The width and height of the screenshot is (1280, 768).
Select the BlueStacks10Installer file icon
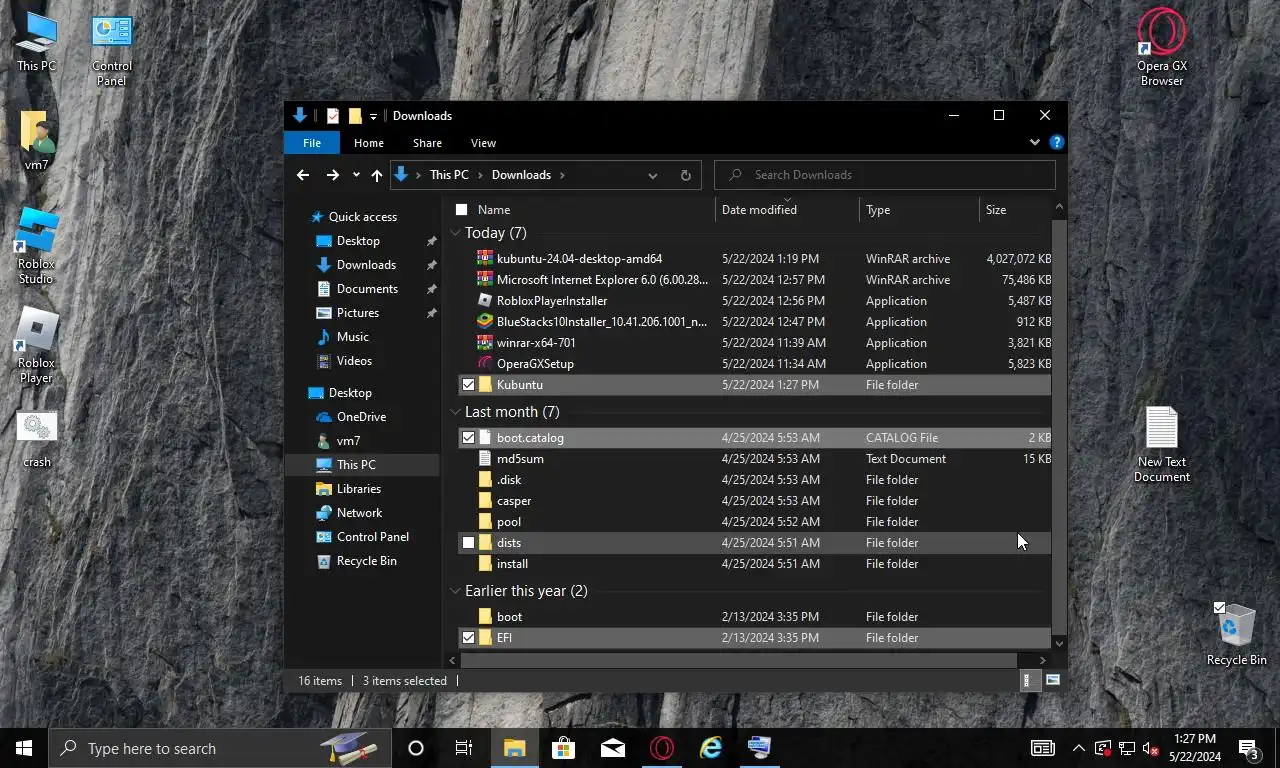(485, 322)
